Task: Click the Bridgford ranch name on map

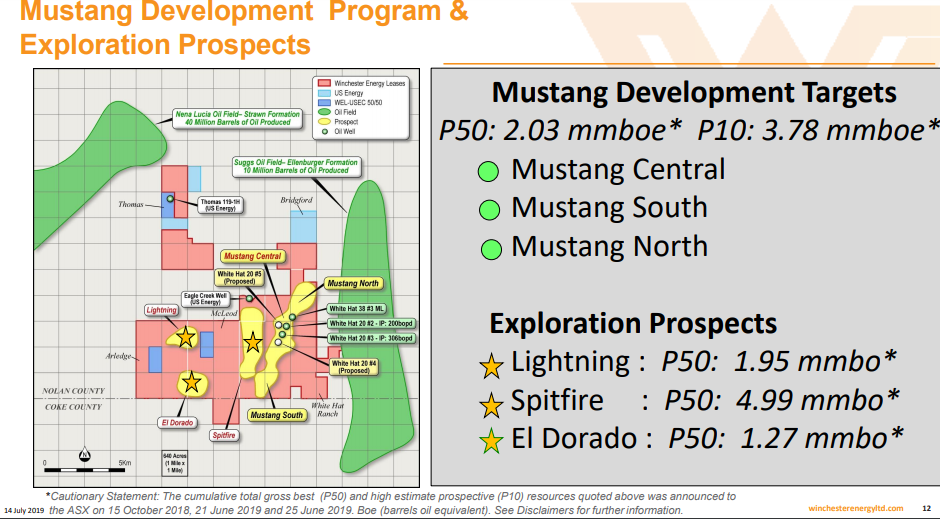Action: click(x=296, y=200)
